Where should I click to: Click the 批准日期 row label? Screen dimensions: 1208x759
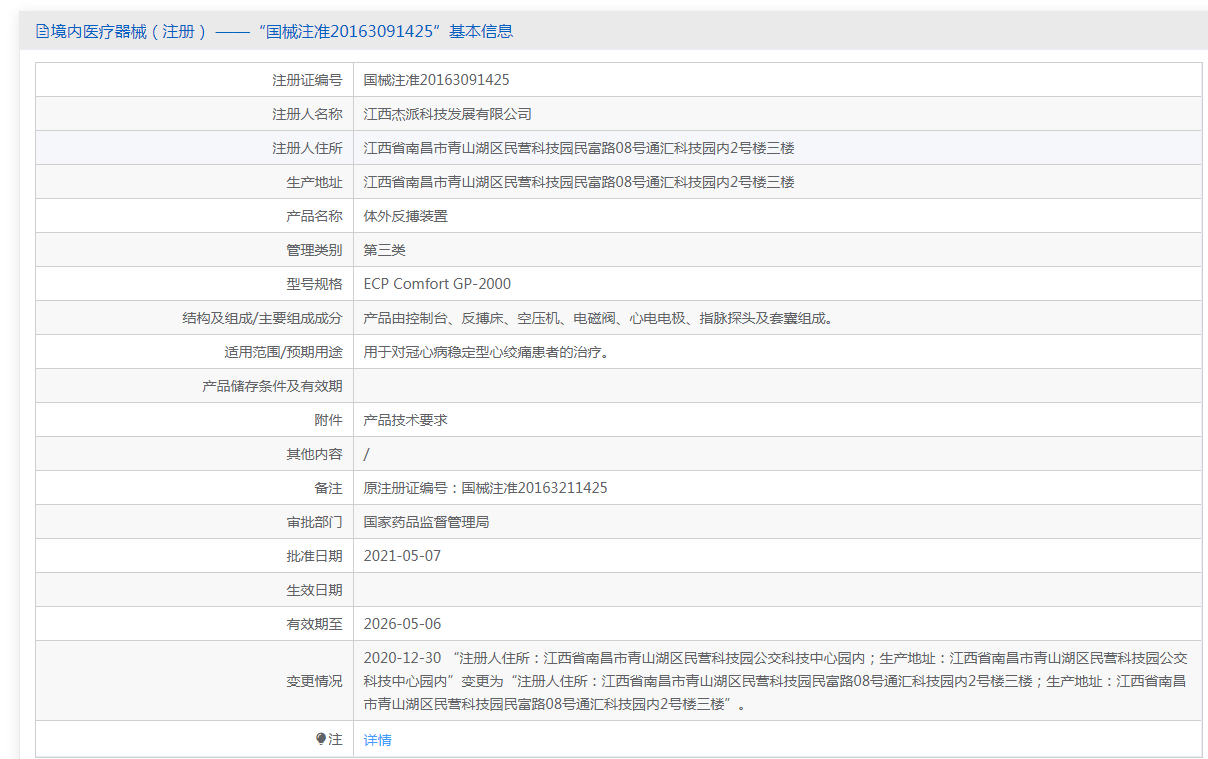click(x=314, y=556)
